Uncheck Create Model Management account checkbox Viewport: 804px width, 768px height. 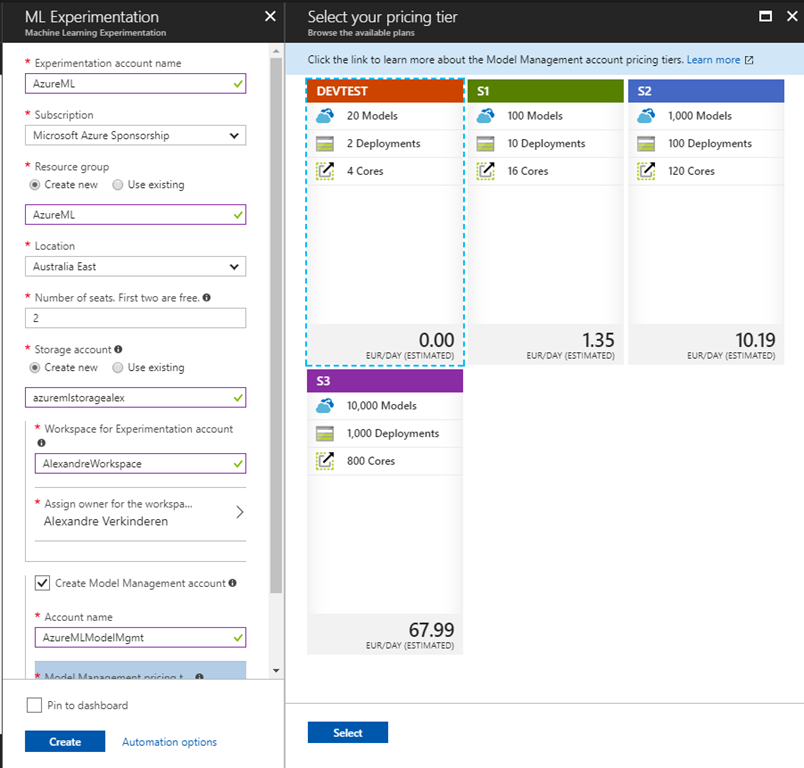[x=42, y=583]
